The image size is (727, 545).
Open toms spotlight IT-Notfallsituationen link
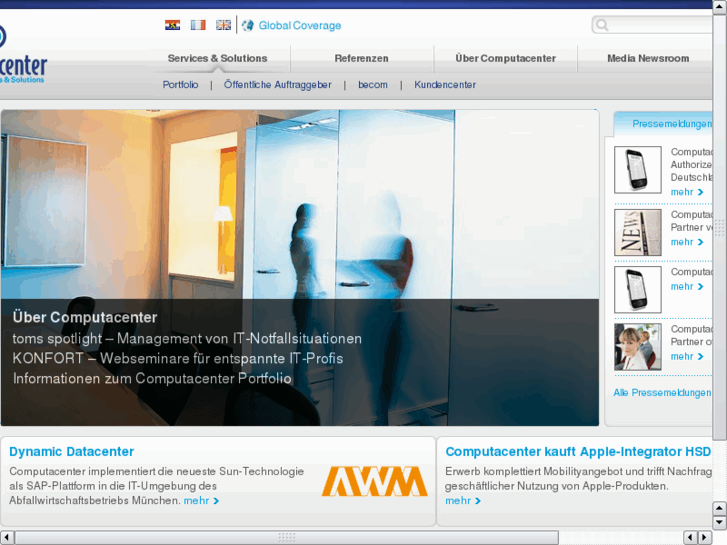(187, 339)
